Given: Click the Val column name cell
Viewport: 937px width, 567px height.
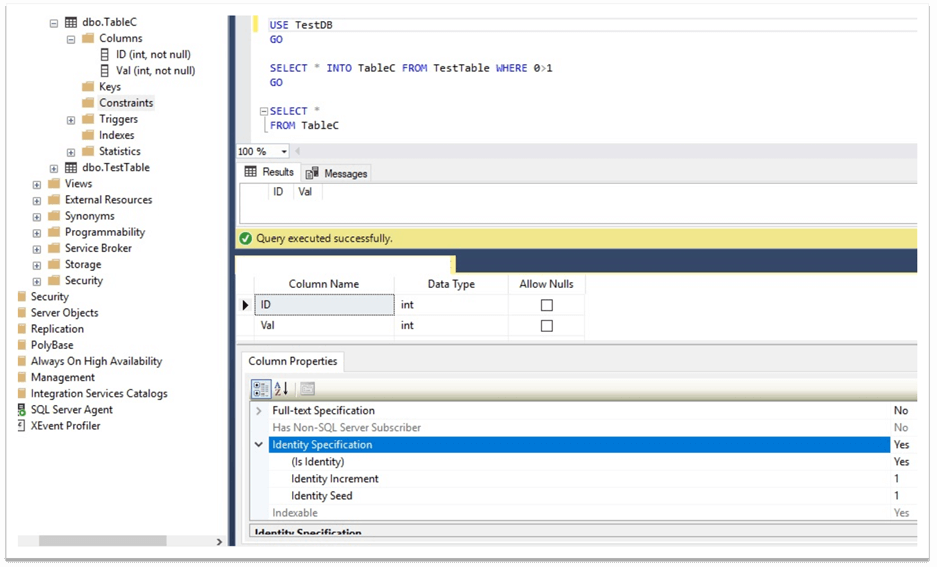Looking at the screenshot, I should (x=324, y=326).
